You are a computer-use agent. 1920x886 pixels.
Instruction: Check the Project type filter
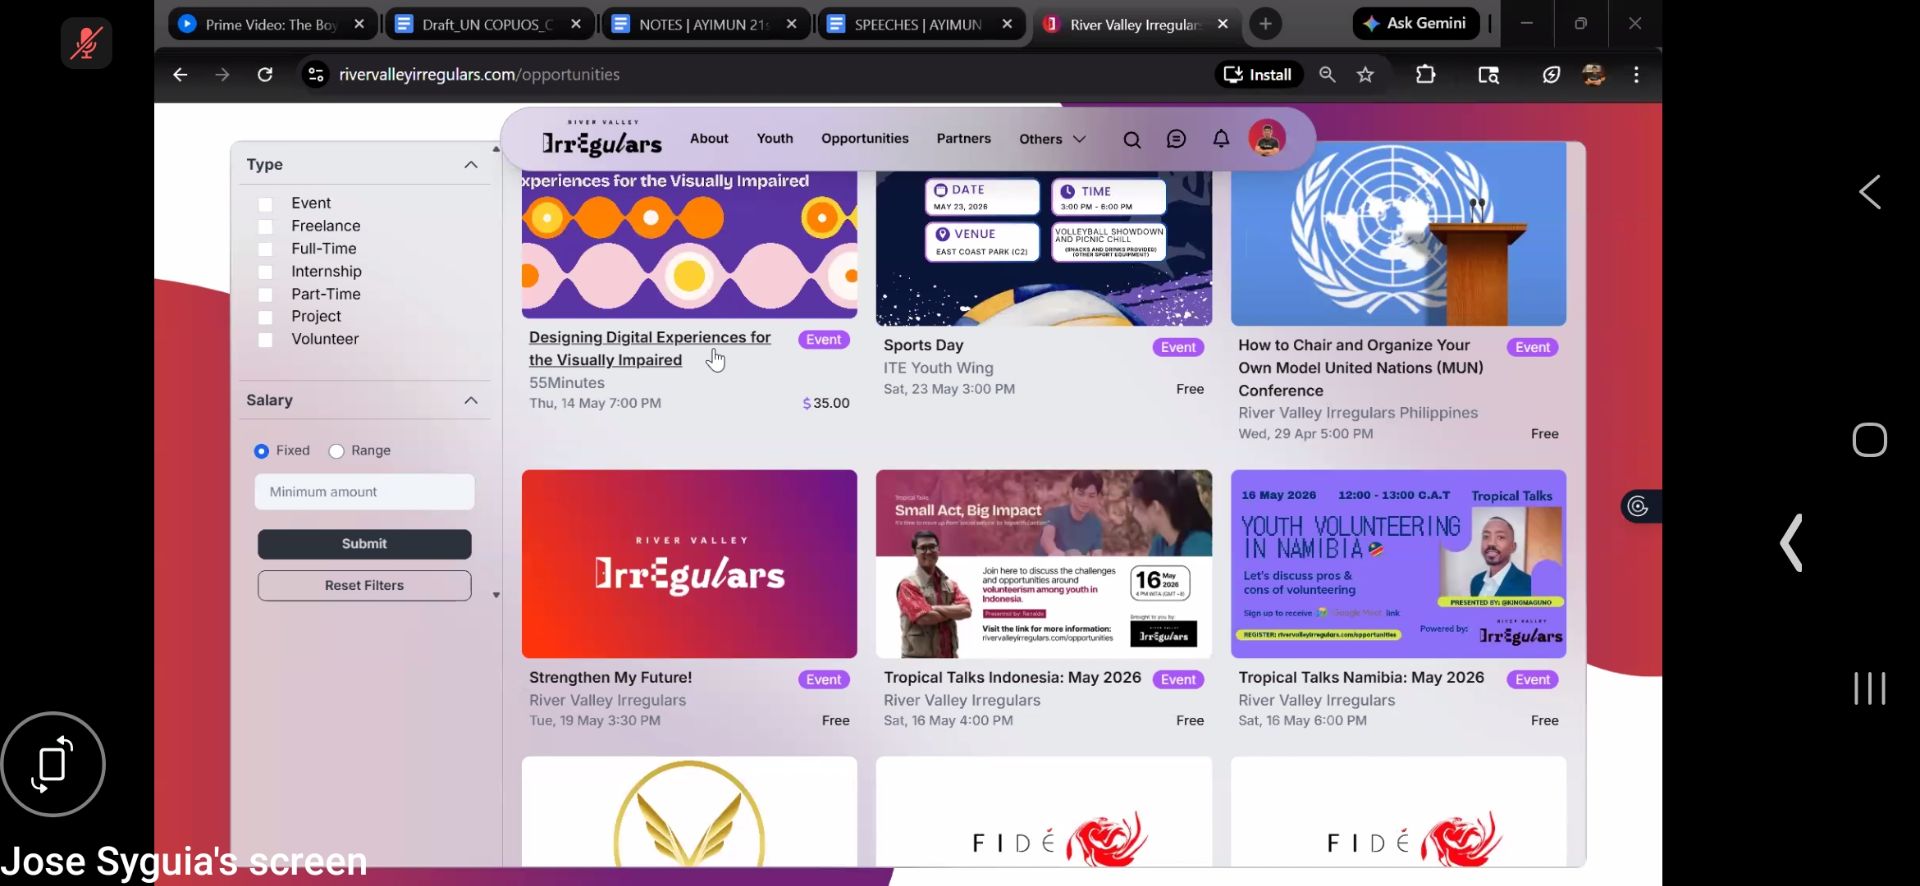pos(265,317)
